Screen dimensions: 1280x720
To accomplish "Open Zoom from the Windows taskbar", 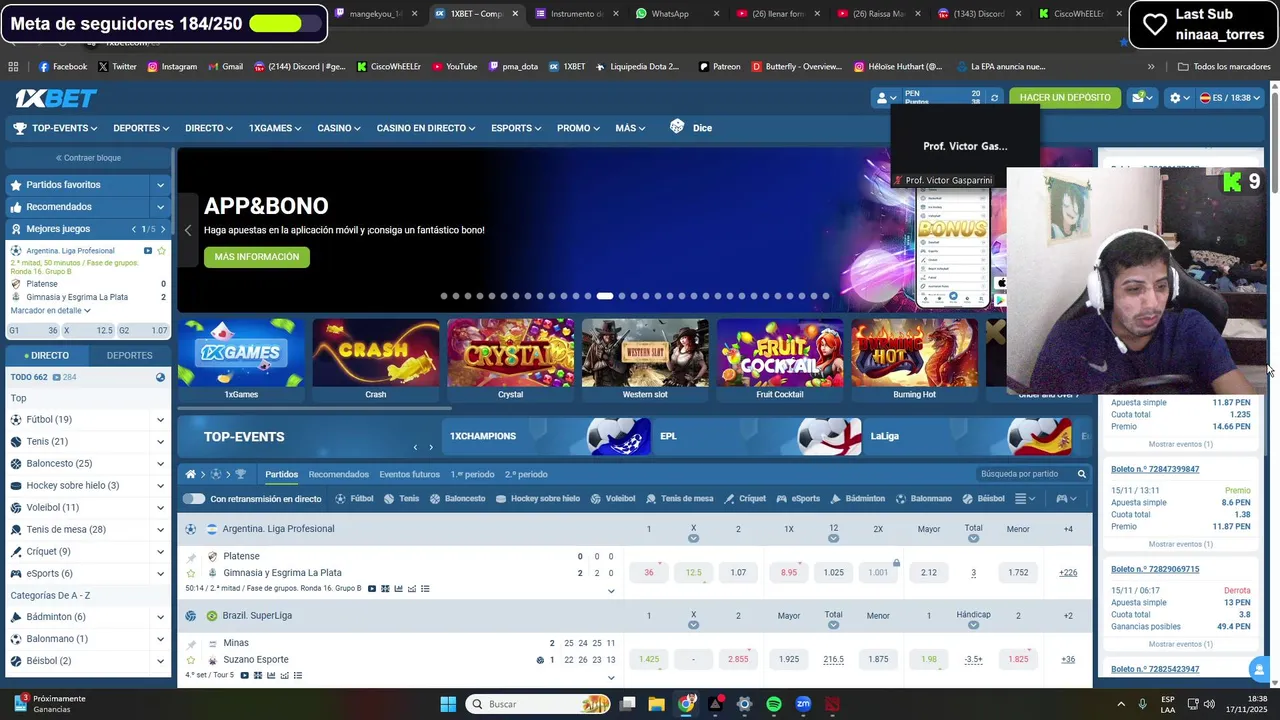I will pyautogui.click(x=803, y=704).
